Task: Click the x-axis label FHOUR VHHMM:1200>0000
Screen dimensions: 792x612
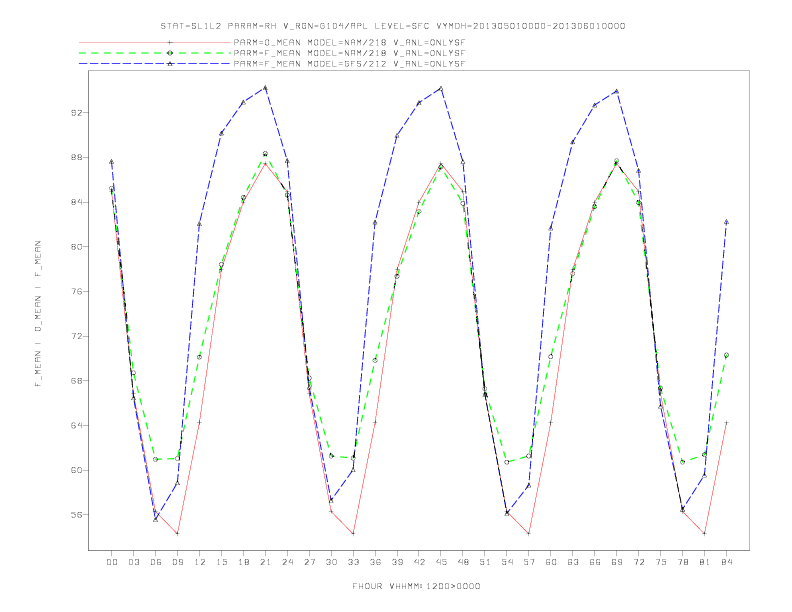Action: (x=416, y=586)
